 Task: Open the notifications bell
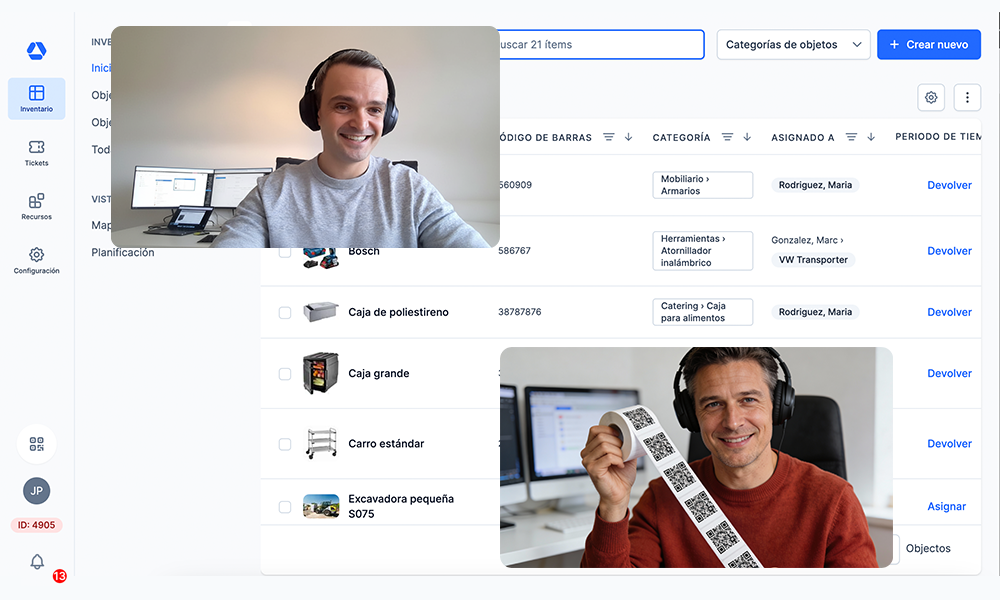[x=37, y=562]
